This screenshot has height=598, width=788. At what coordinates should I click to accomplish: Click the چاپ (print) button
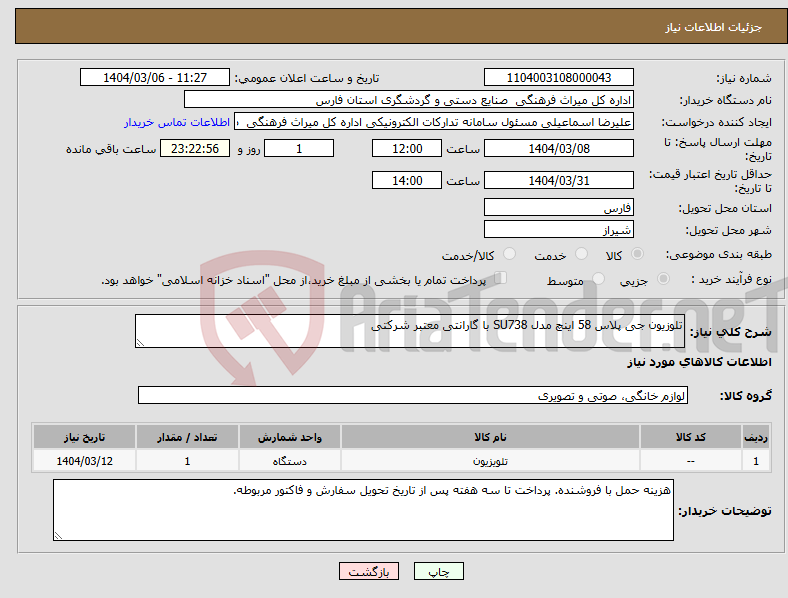point(438,571)
